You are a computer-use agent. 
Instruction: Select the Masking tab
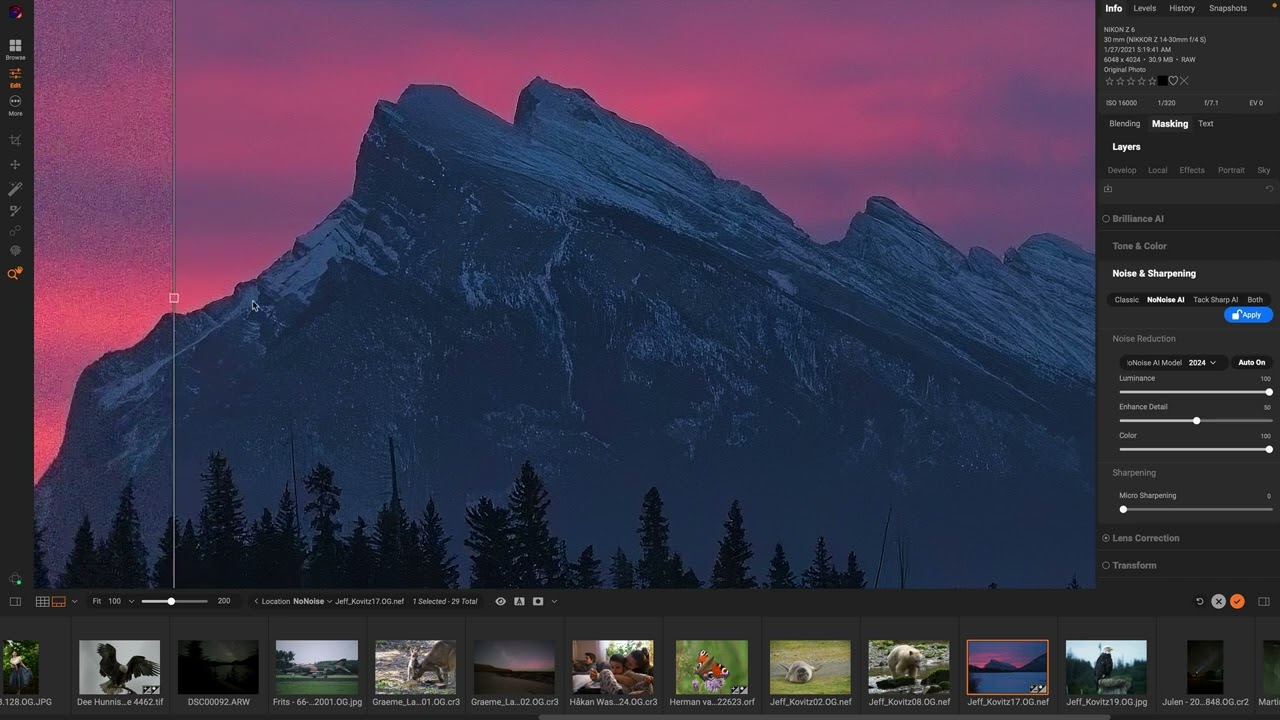[1170, 124]
